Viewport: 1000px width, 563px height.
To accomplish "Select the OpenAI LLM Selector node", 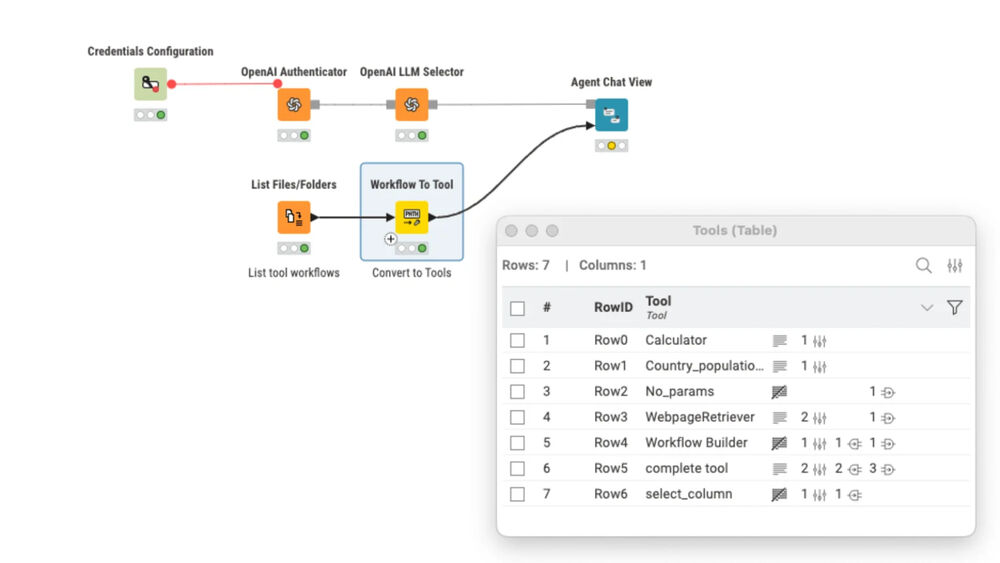I will click(412, 105).
